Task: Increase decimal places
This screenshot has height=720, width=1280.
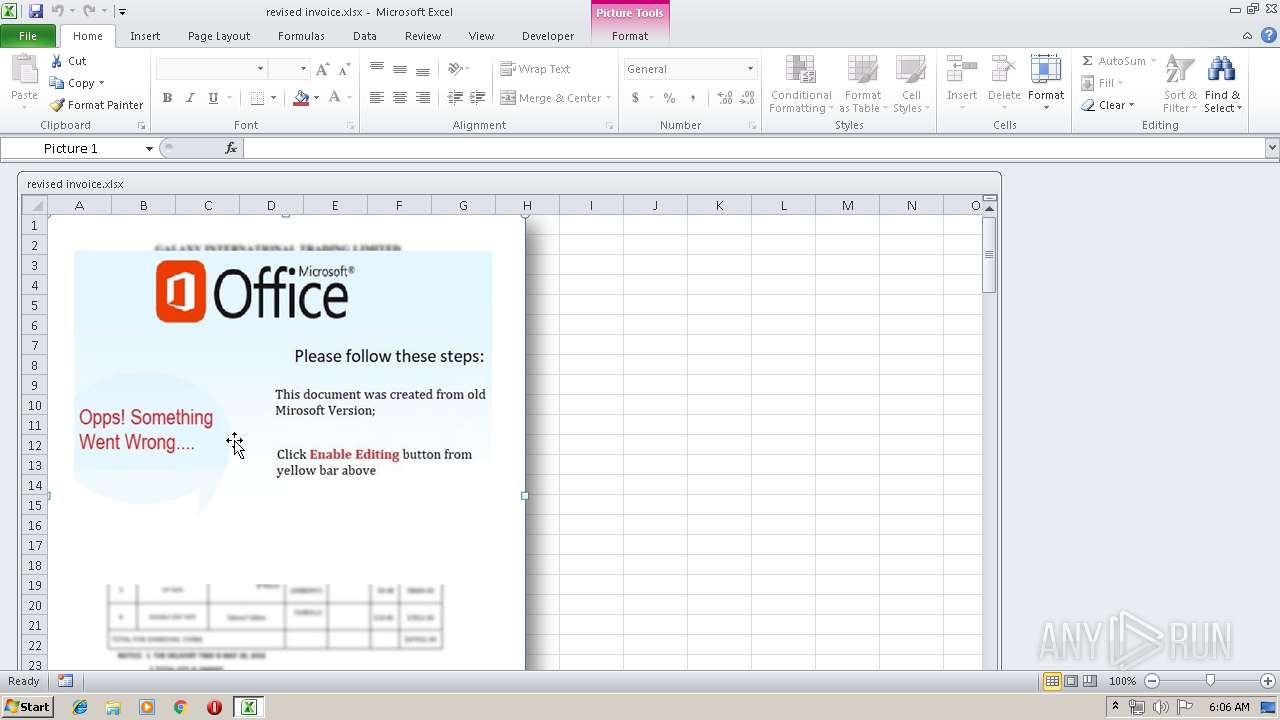Action: pos(725,98)
